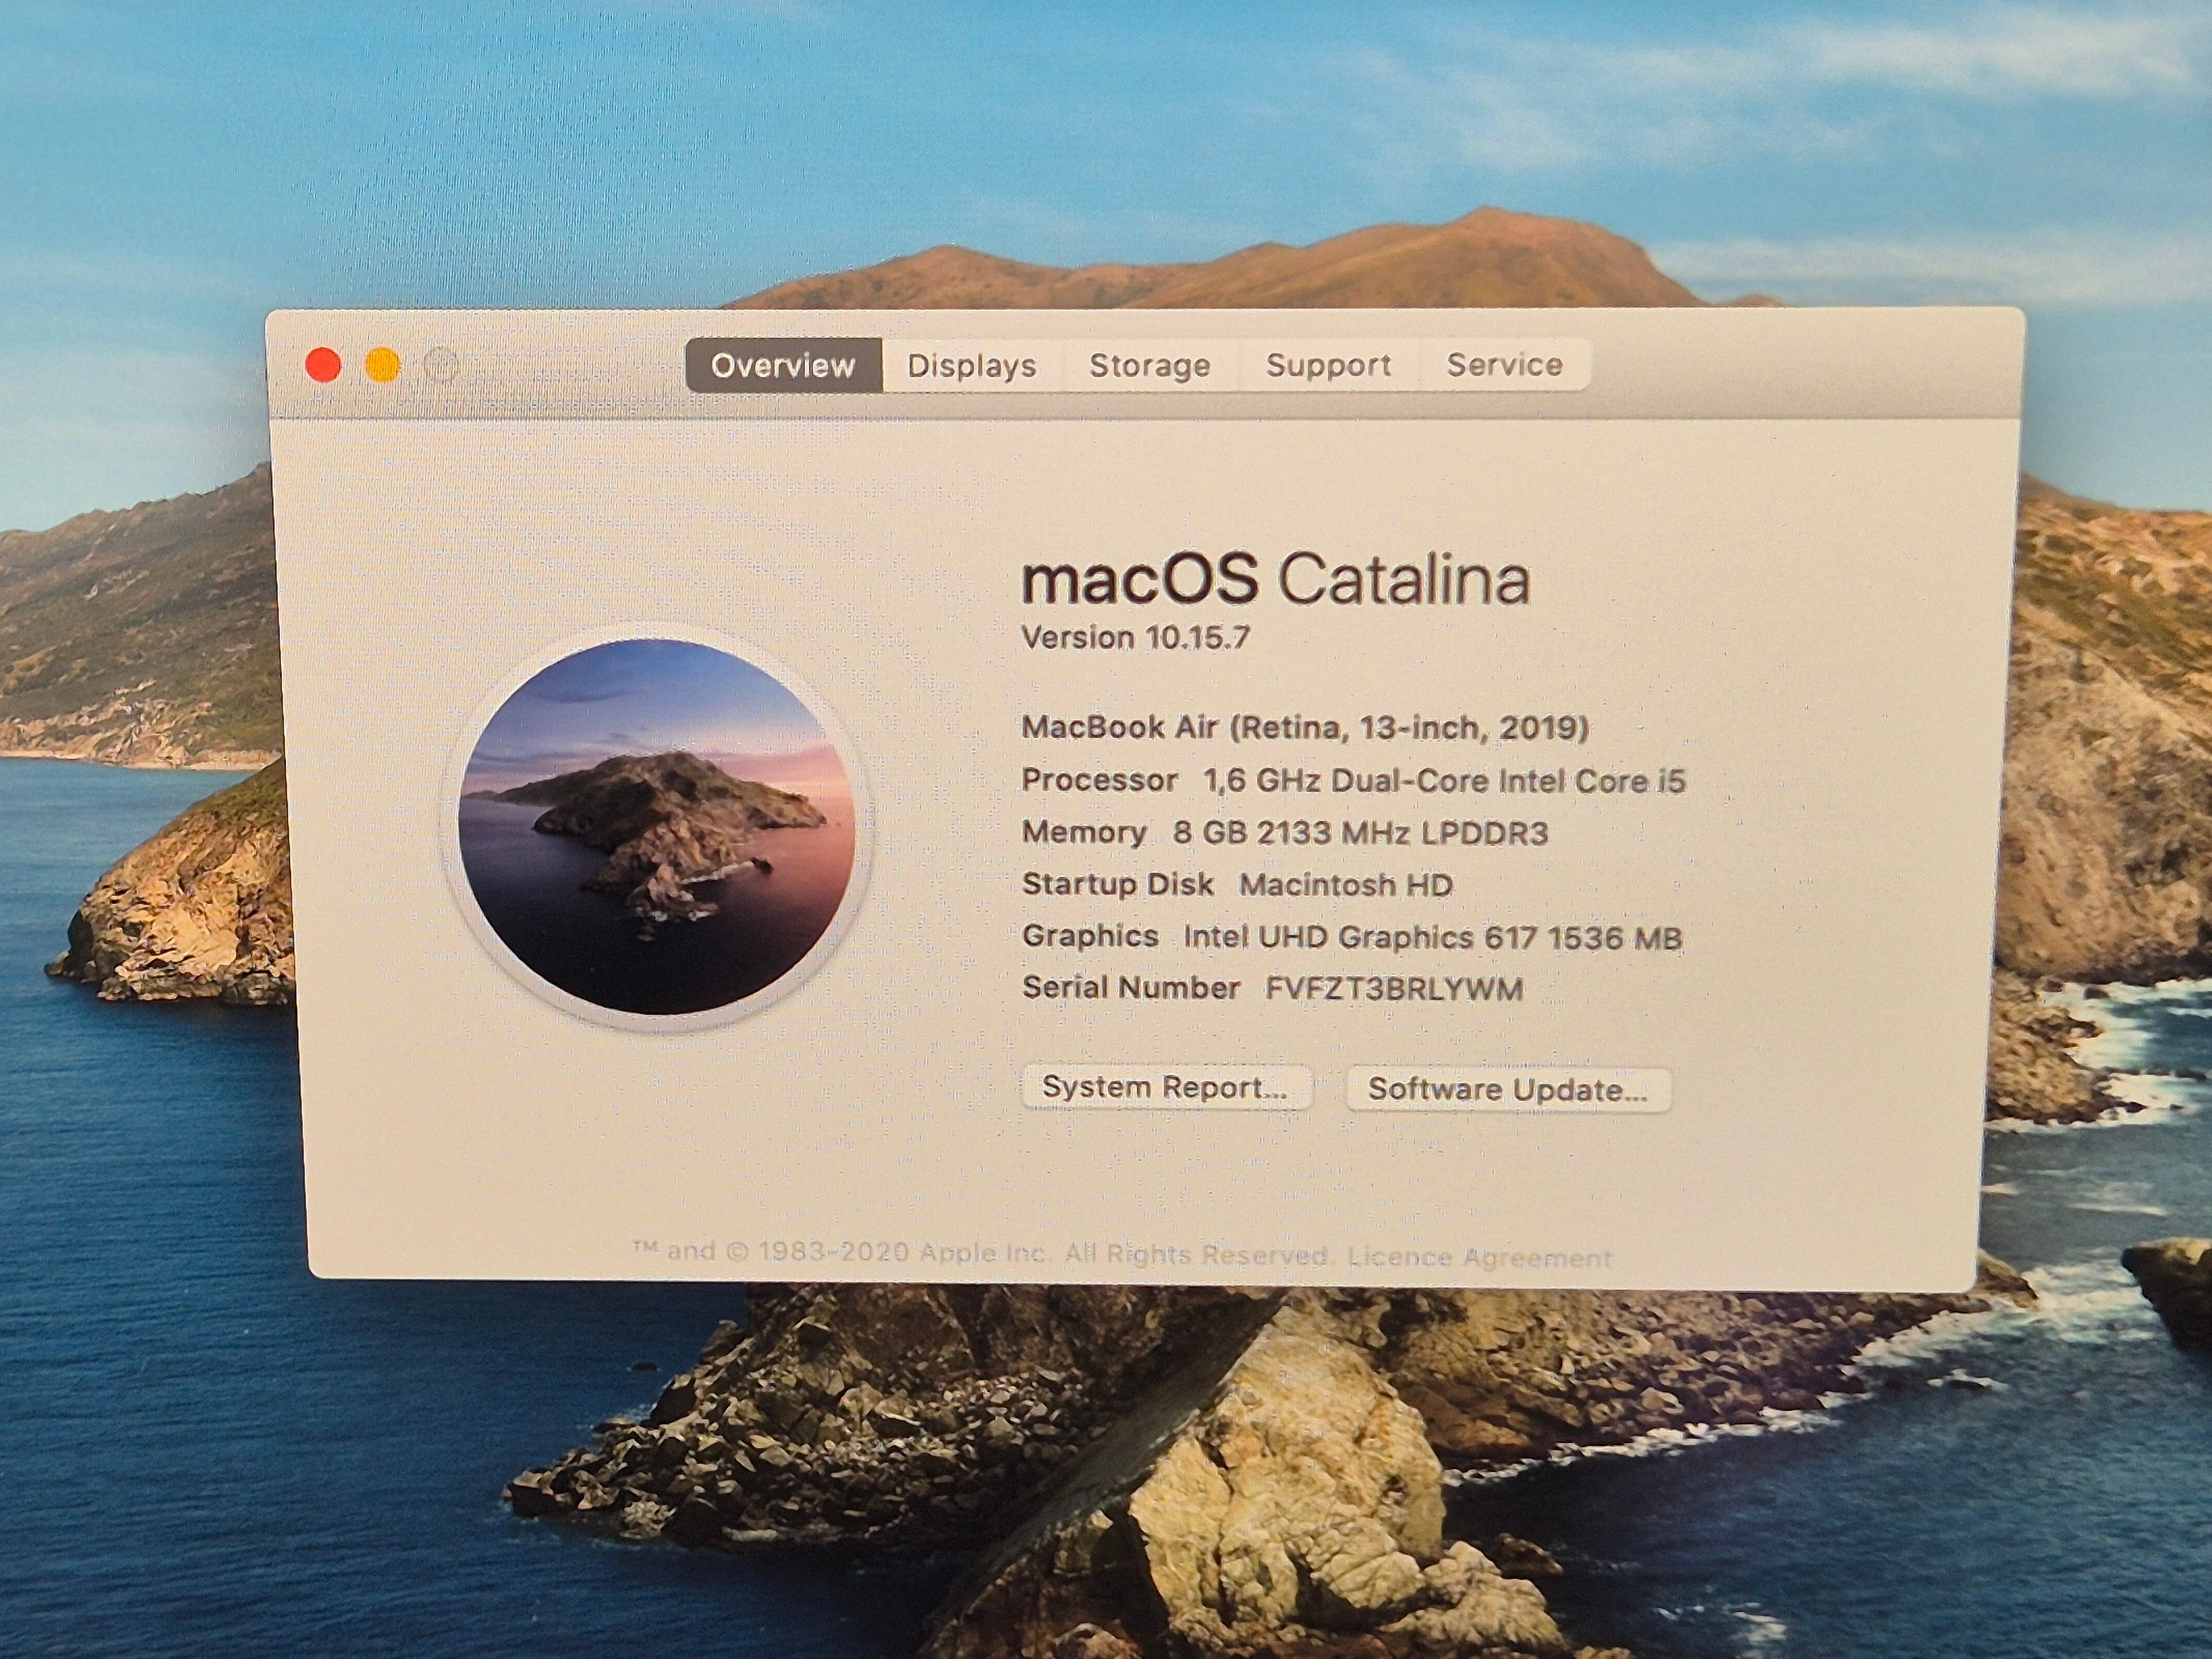The image size is (2212, 1659).
Task: Click the MacBook Air model line
Action: [x=1305, y=727]
